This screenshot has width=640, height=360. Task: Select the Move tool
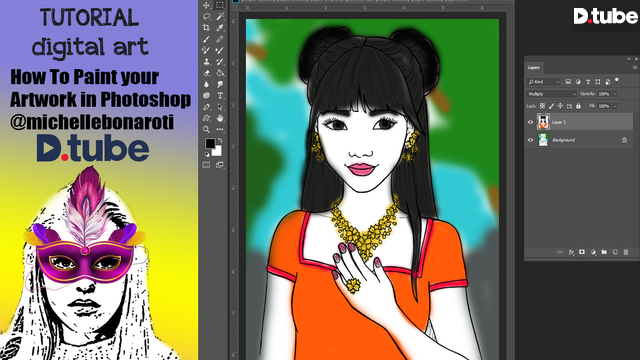click(207, 5)
